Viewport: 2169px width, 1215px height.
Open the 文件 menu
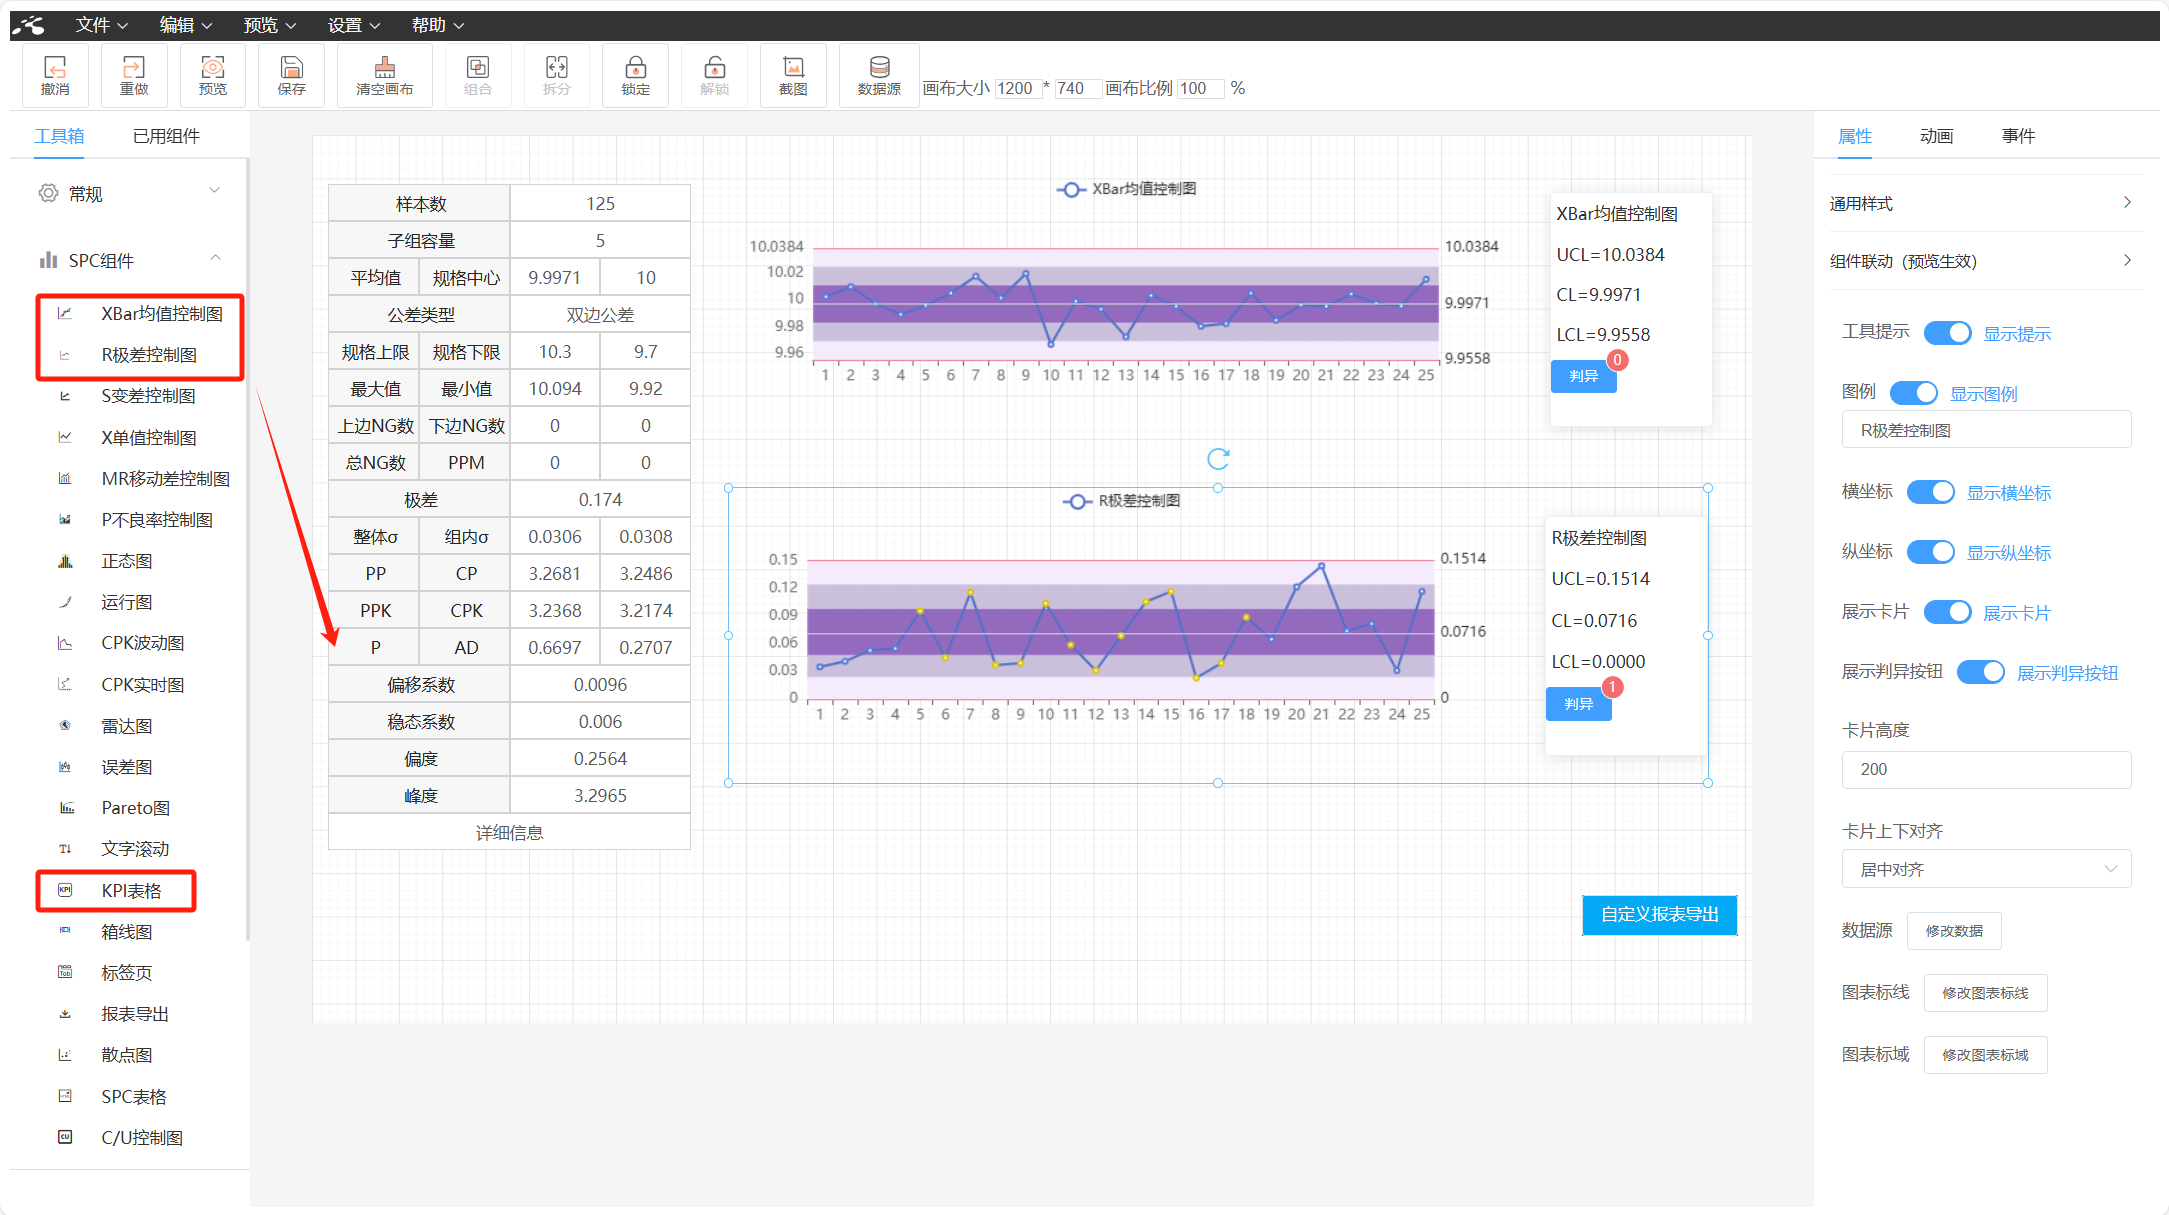(102, 25)
